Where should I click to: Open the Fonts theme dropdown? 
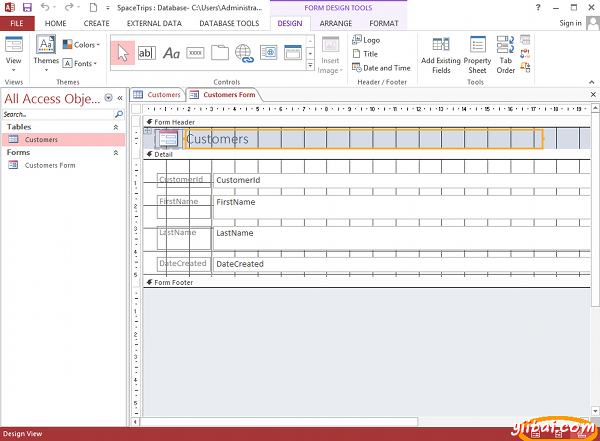[80, 63]
